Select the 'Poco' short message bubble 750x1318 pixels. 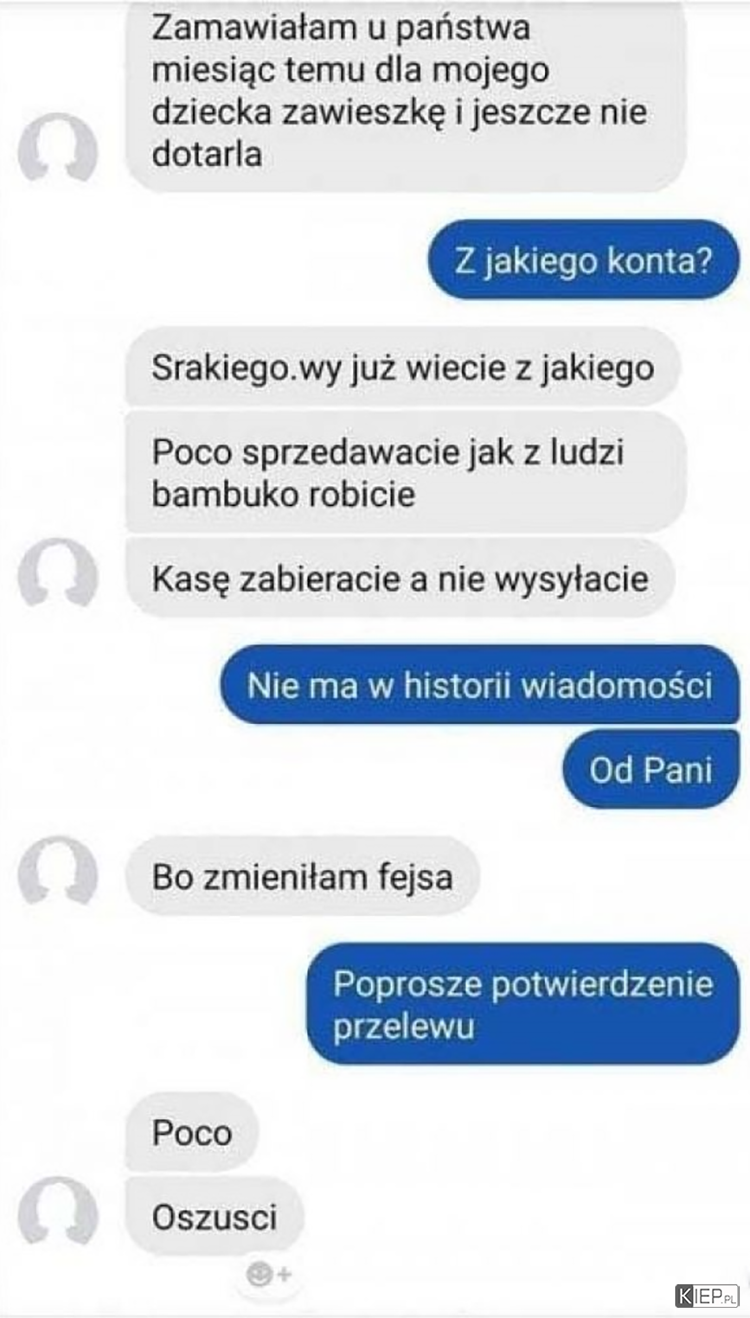point(192,1132)
